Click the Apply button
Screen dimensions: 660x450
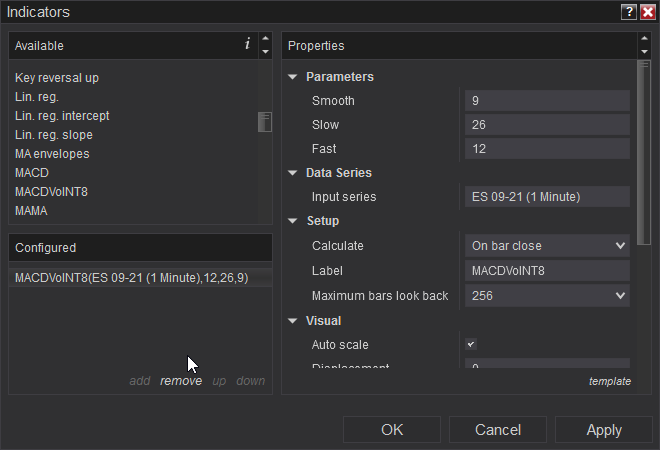[604, 430]
